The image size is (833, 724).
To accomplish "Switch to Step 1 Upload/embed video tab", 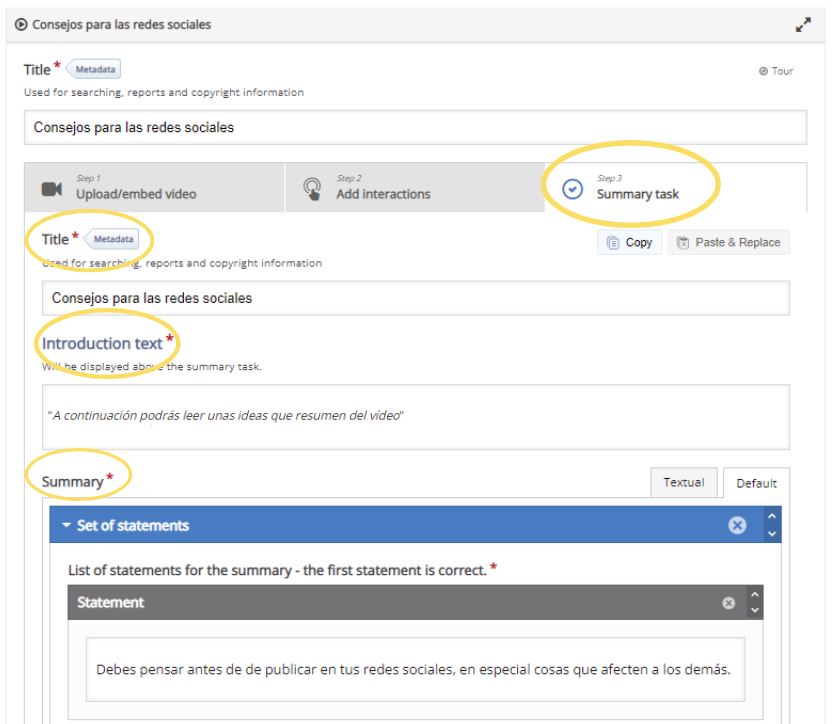I will pyautogui.click(x=154, y=187).
